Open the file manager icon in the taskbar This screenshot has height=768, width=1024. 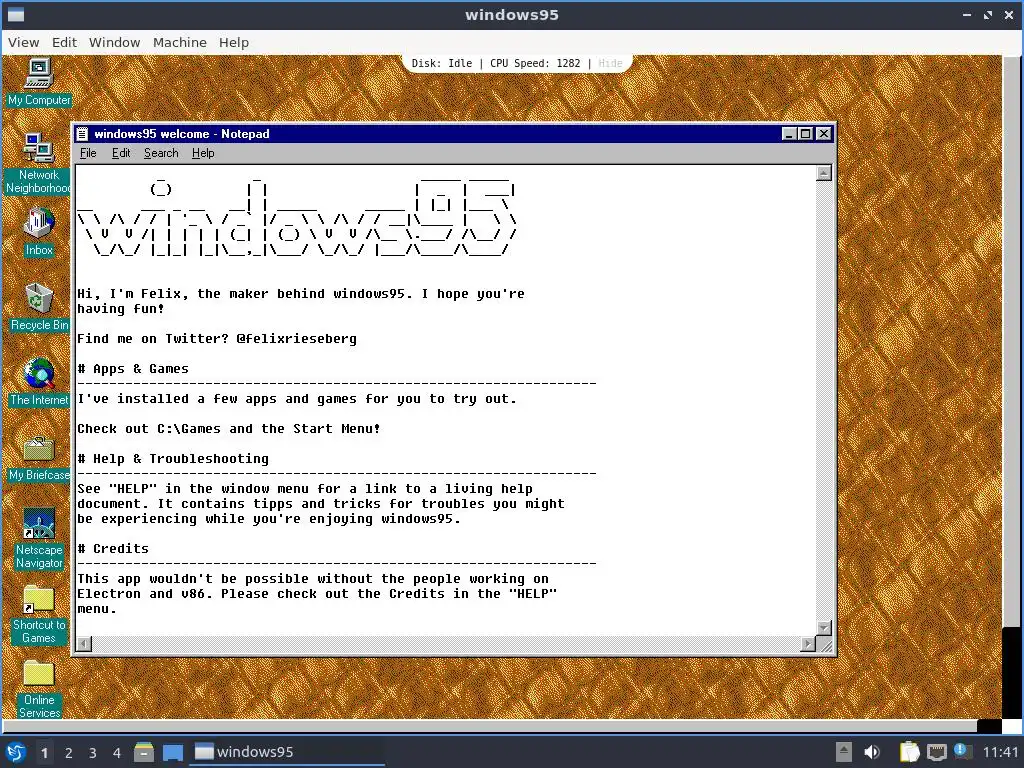pyautogui.click(x=144, y=752)
